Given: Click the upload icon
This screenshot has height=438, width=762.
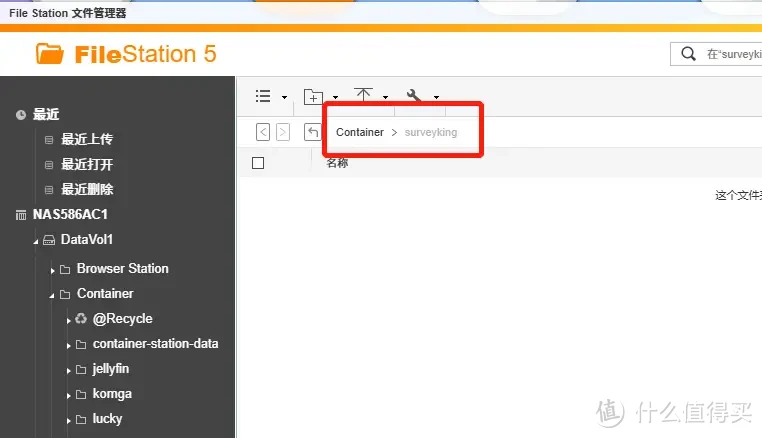Looking at the screenshot, I should click(x=363, y=94).
